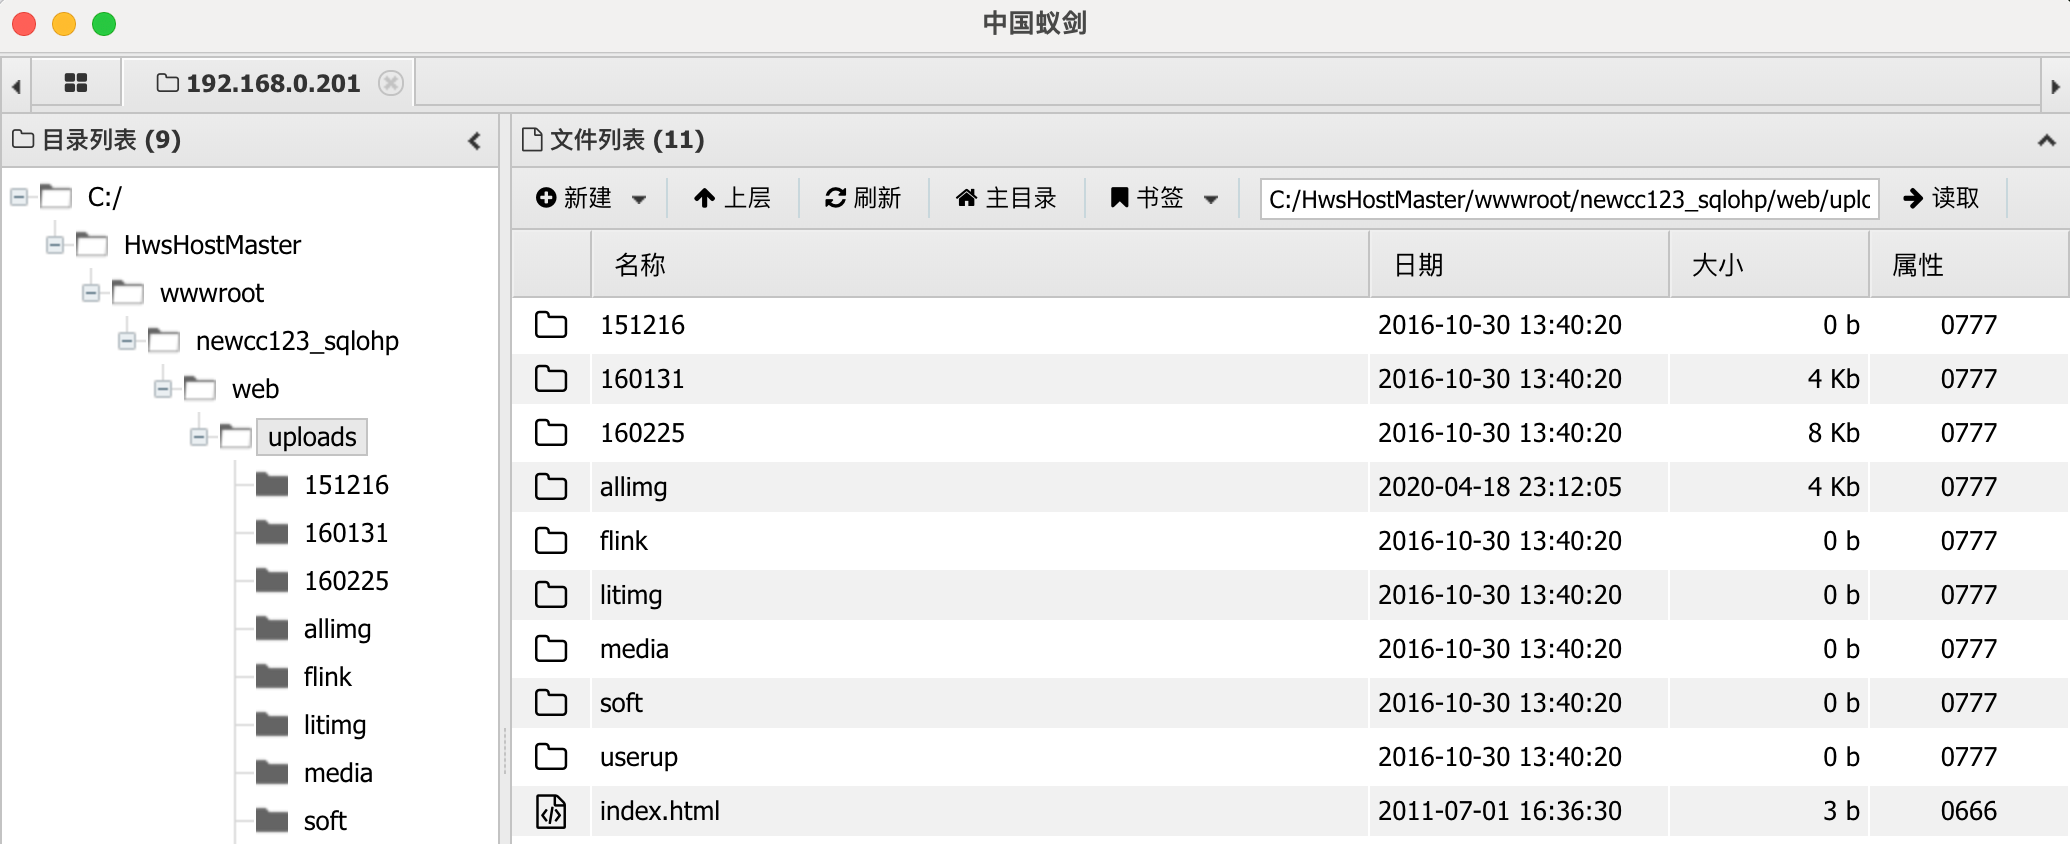The height and width of the screenshot is (844, 2070).
Task: Collapse the uploads tree node
Action: point(199,437)
